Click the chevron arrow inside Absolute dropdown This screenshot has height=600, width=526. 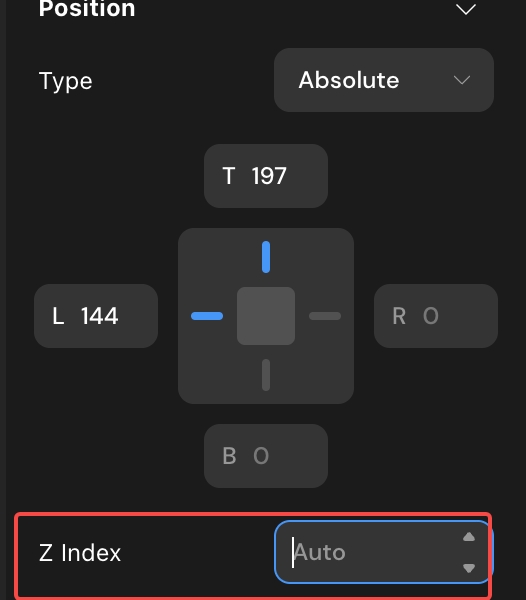(x=462, y=80)
